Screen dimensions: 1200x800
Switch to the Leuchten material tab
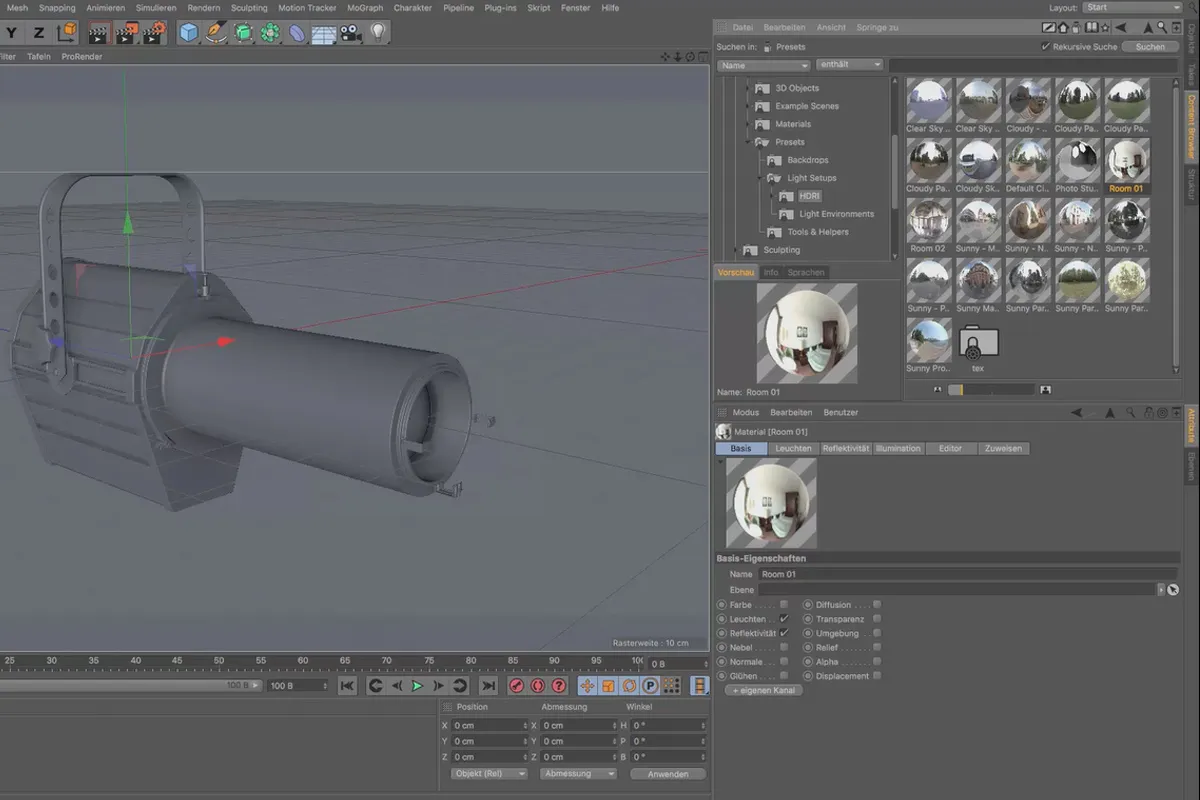point(793,449)
